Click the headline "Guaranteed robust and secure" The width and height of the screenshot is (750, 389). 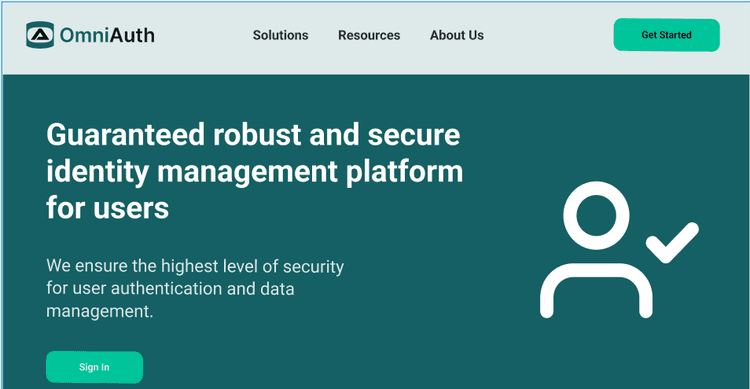pyautogui.click(x=254, y=134)
